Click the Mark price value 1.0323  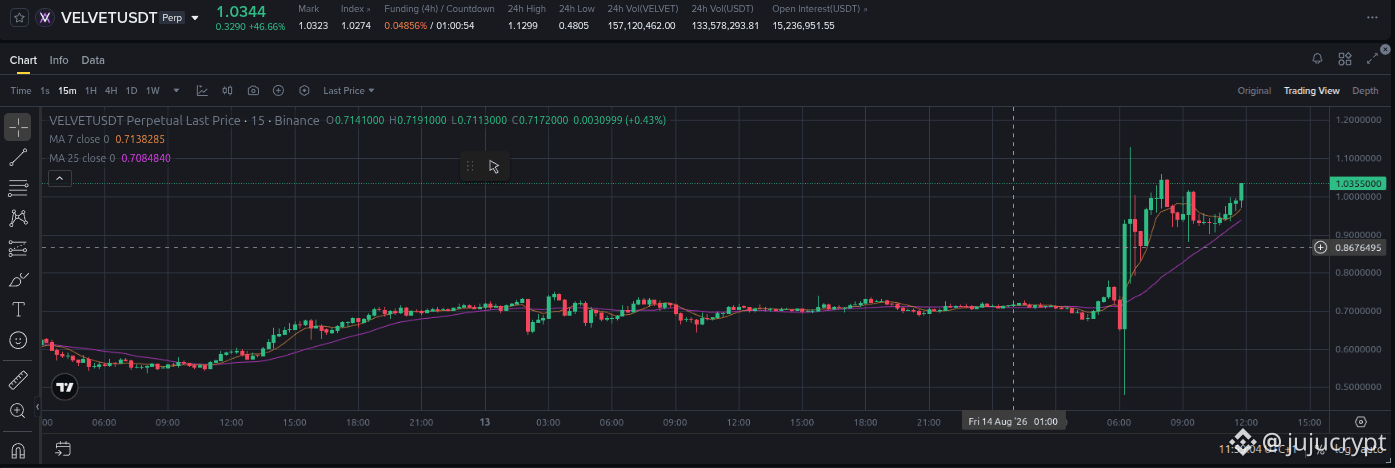coord(313,26)
